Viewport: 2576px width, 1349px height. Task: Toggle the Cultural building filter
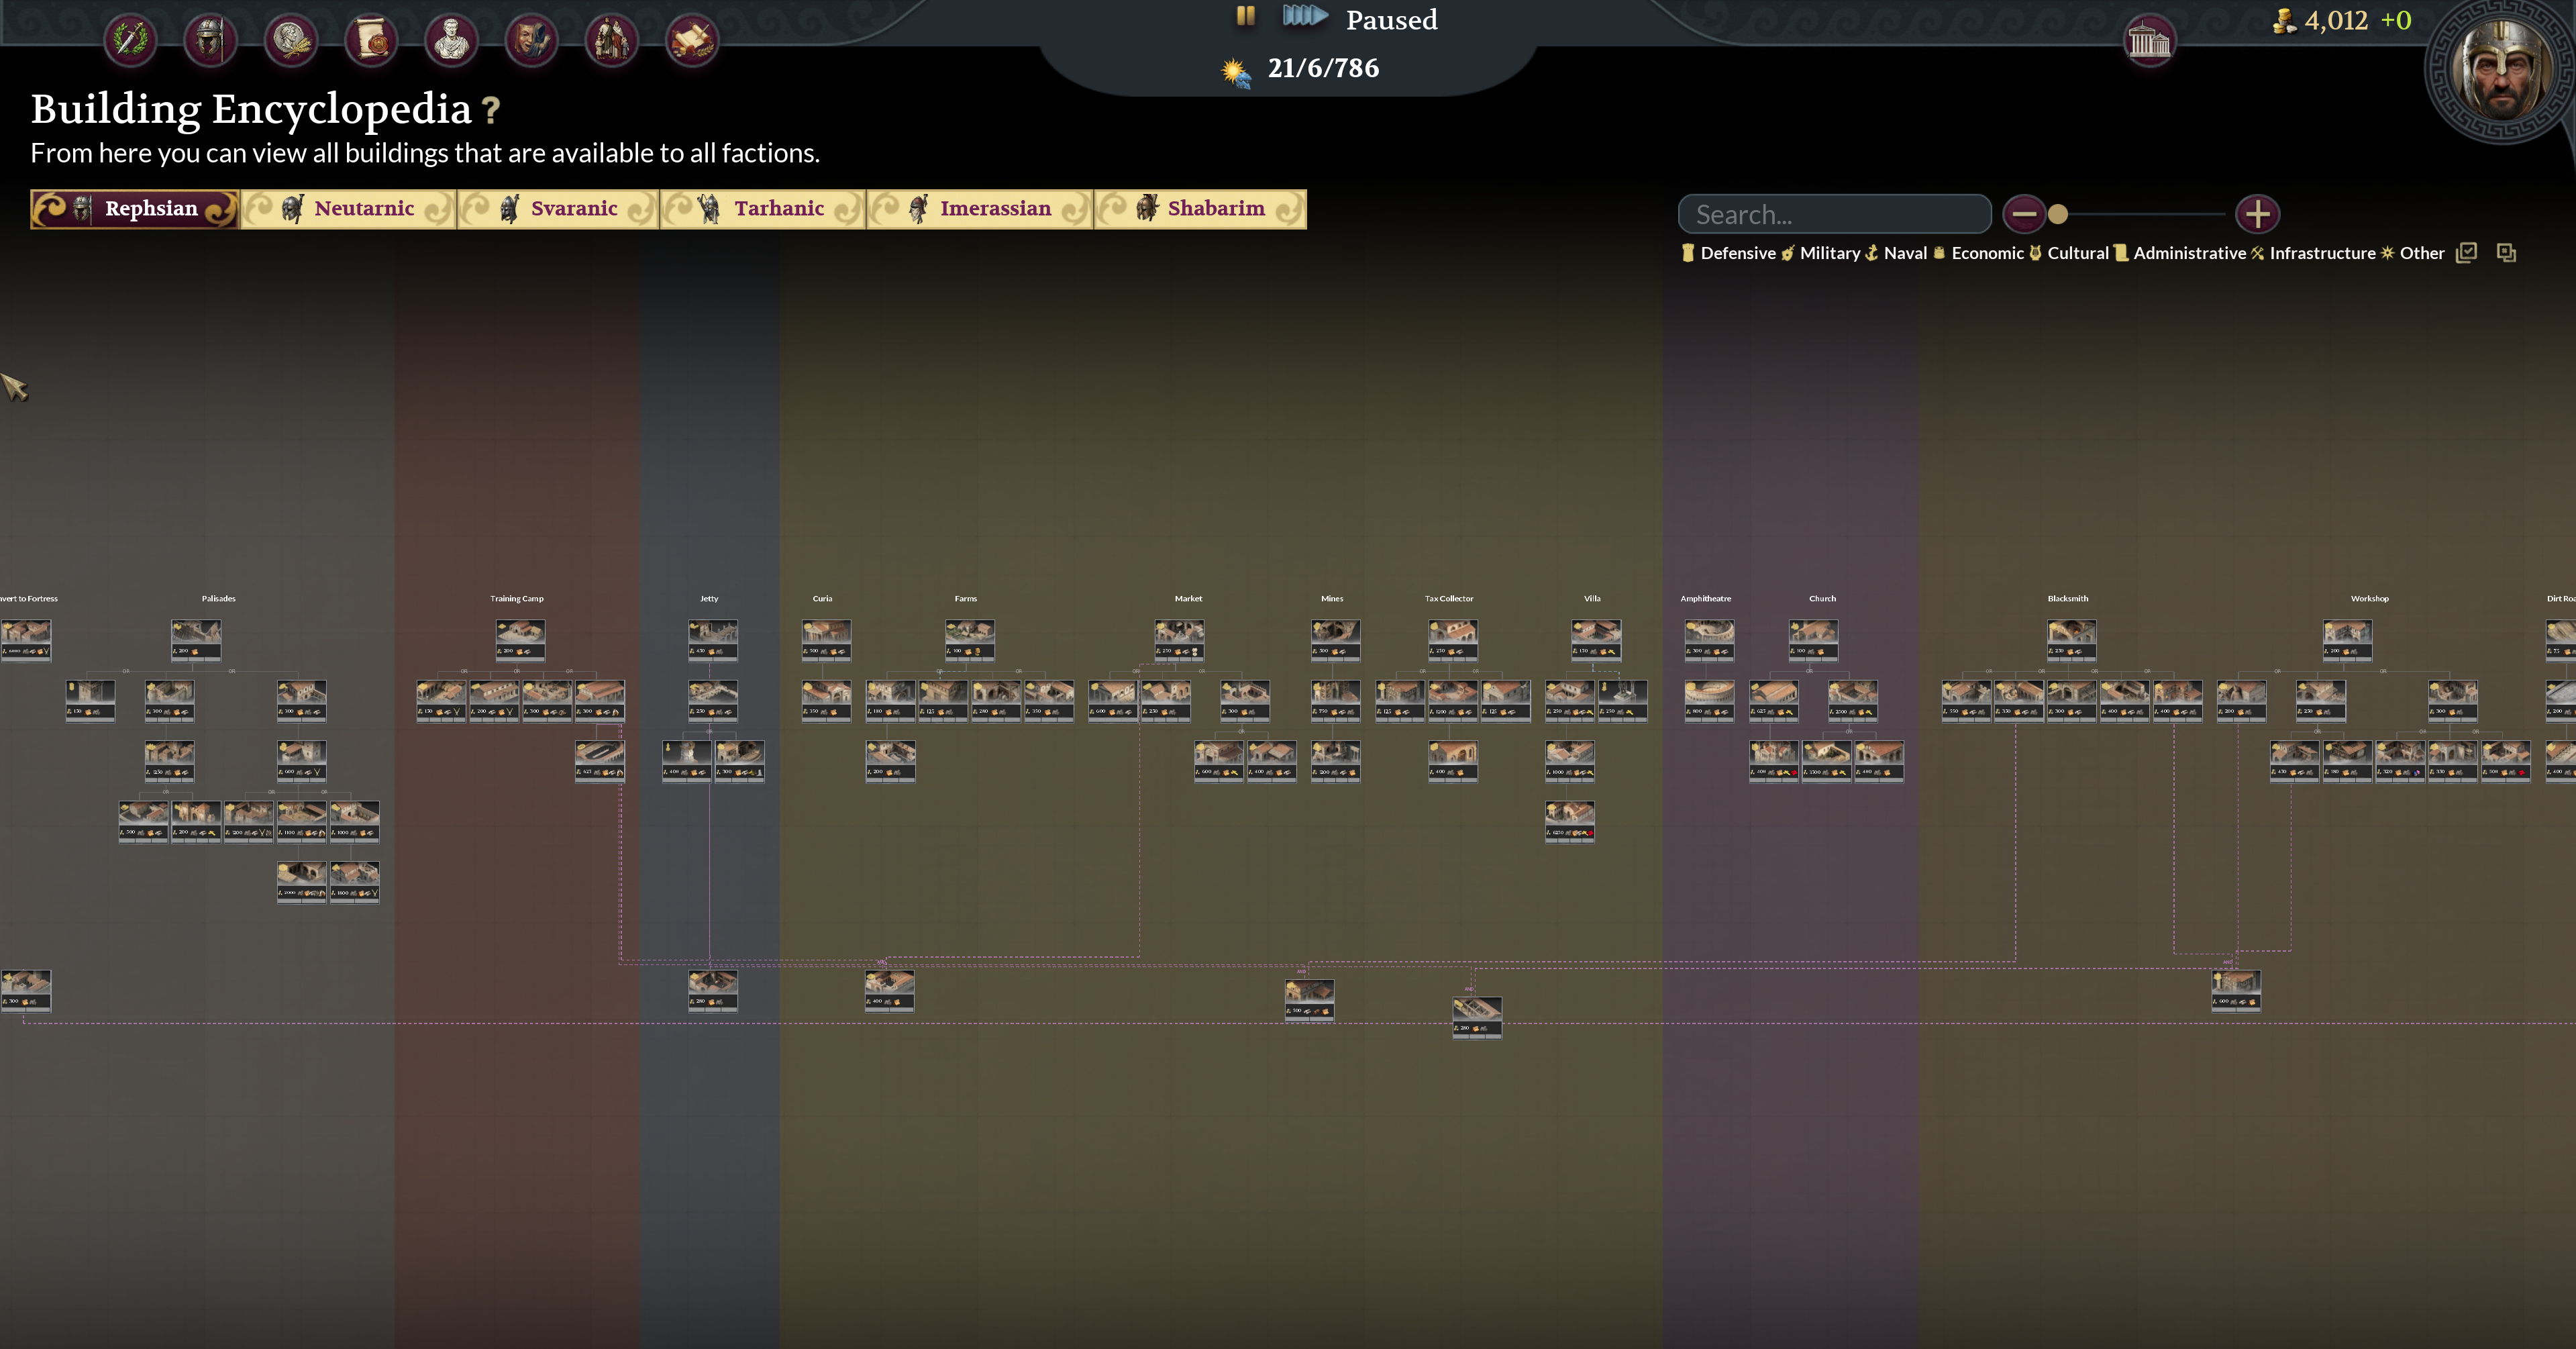click(x=2068, y=253)
